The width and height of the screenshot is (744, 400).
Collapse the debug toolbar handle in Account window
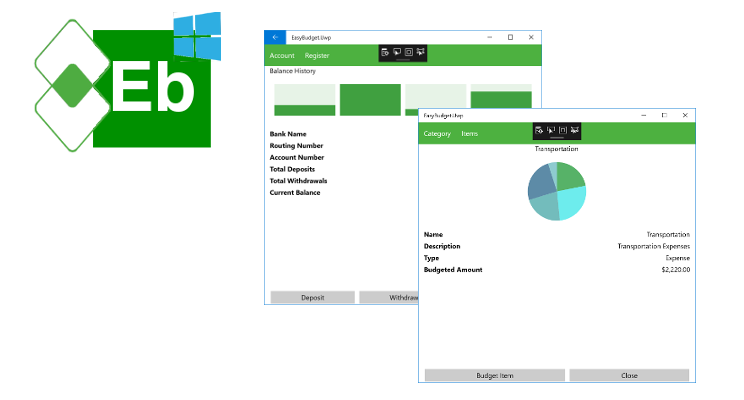403,60
